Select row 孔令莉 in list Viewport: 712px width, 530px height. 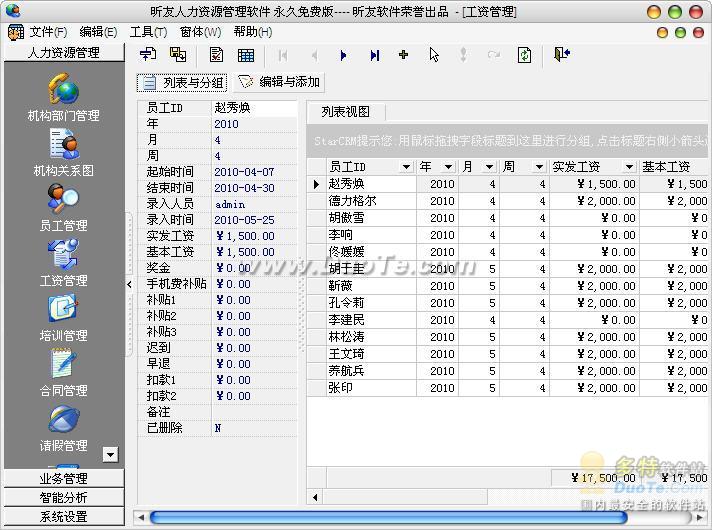pyautogui.click(x=507, y=303)
